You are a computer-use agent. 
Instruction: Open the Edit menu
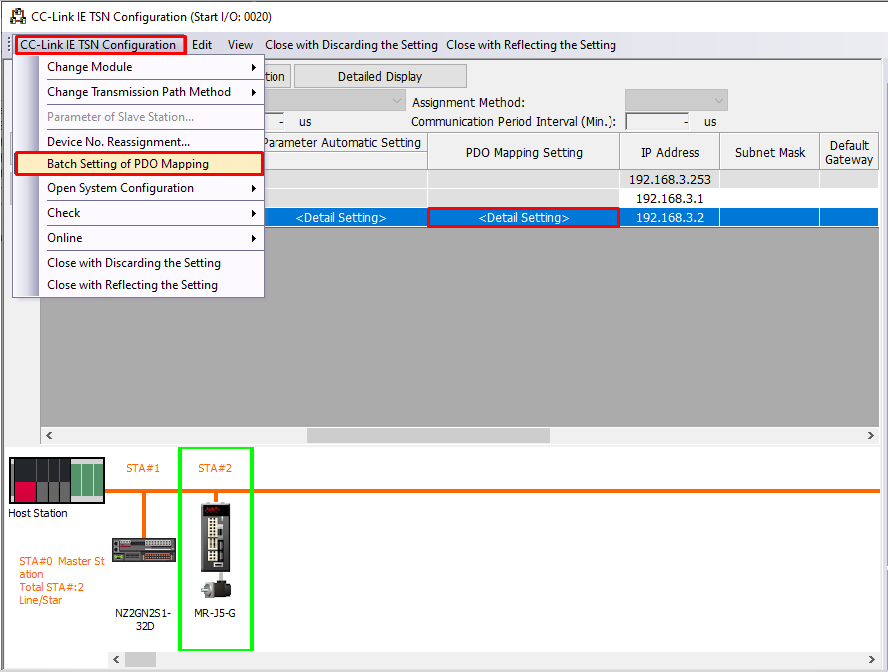(202, 45)
